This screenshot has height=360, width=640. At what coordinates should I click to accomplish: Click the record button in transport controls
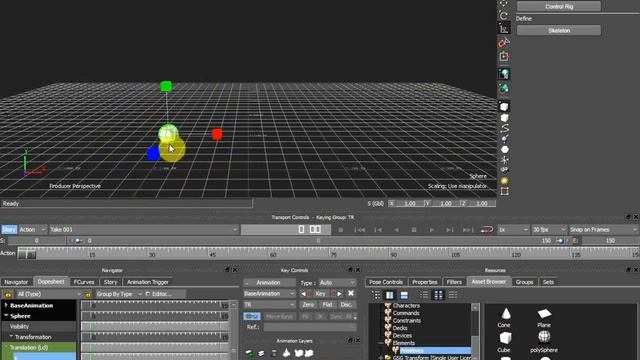pyautogui.click(x=340, y=230)
